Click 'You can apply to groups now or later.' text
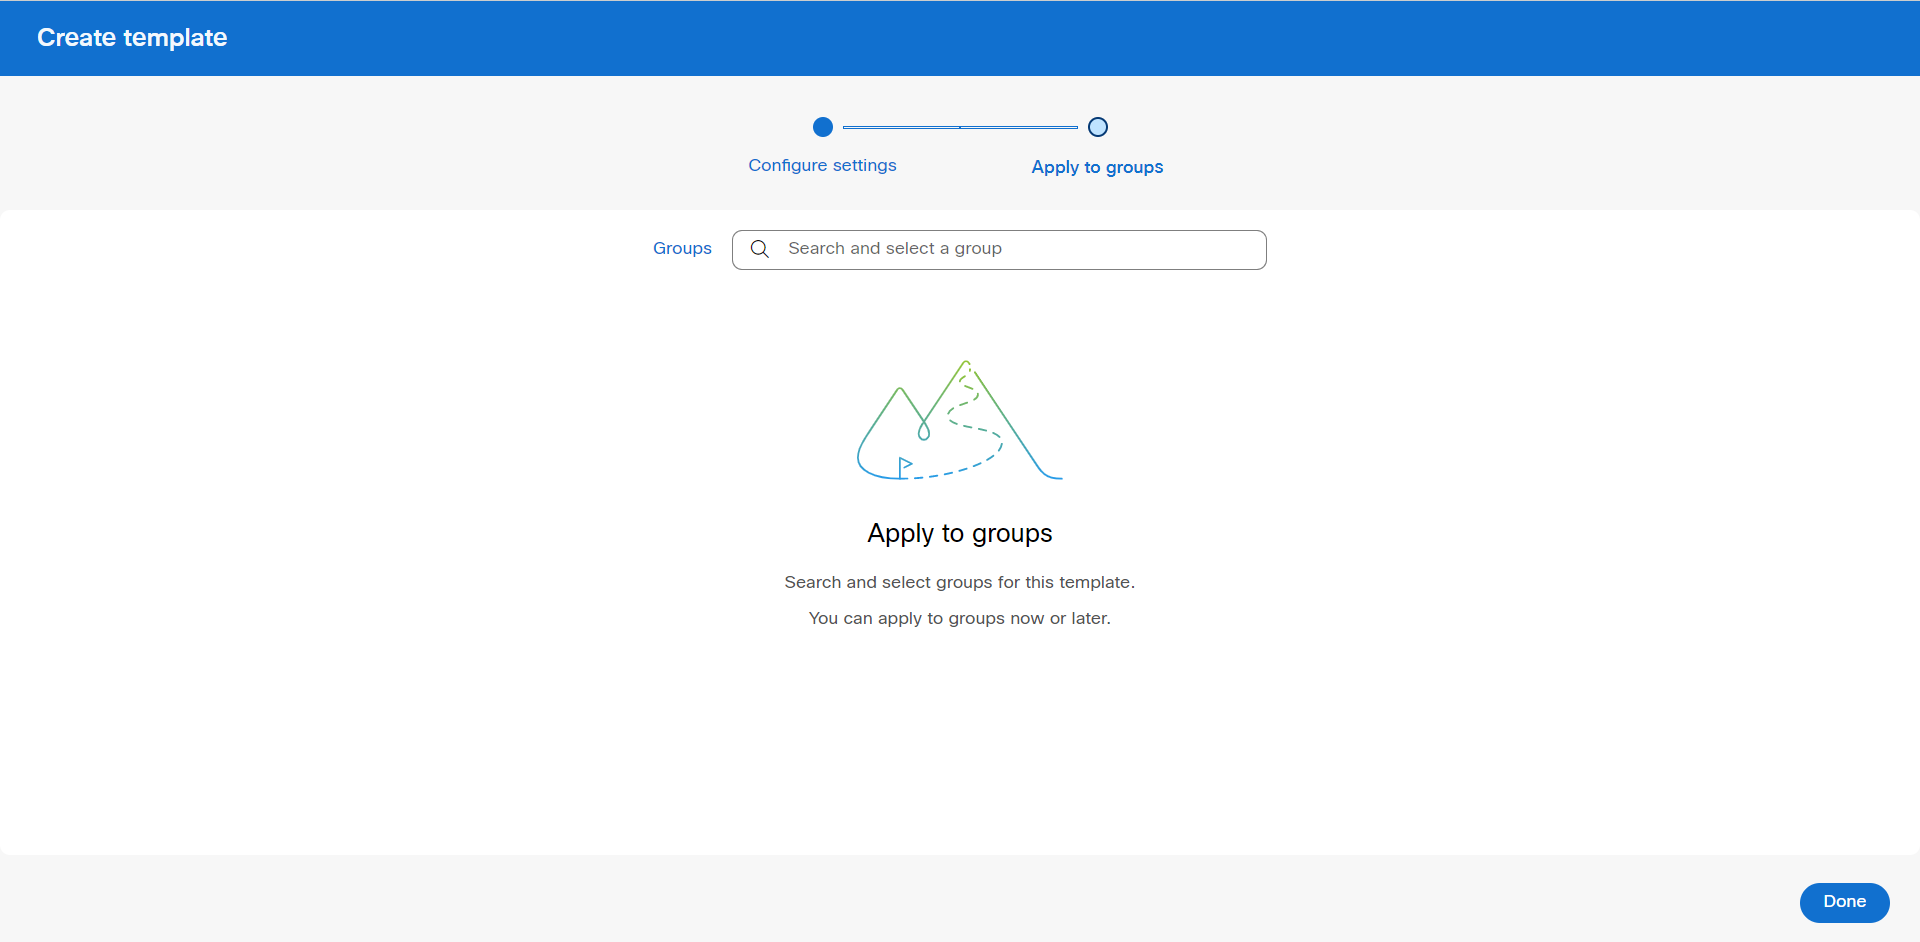The image size is (1920, 942). click(960, 618)
